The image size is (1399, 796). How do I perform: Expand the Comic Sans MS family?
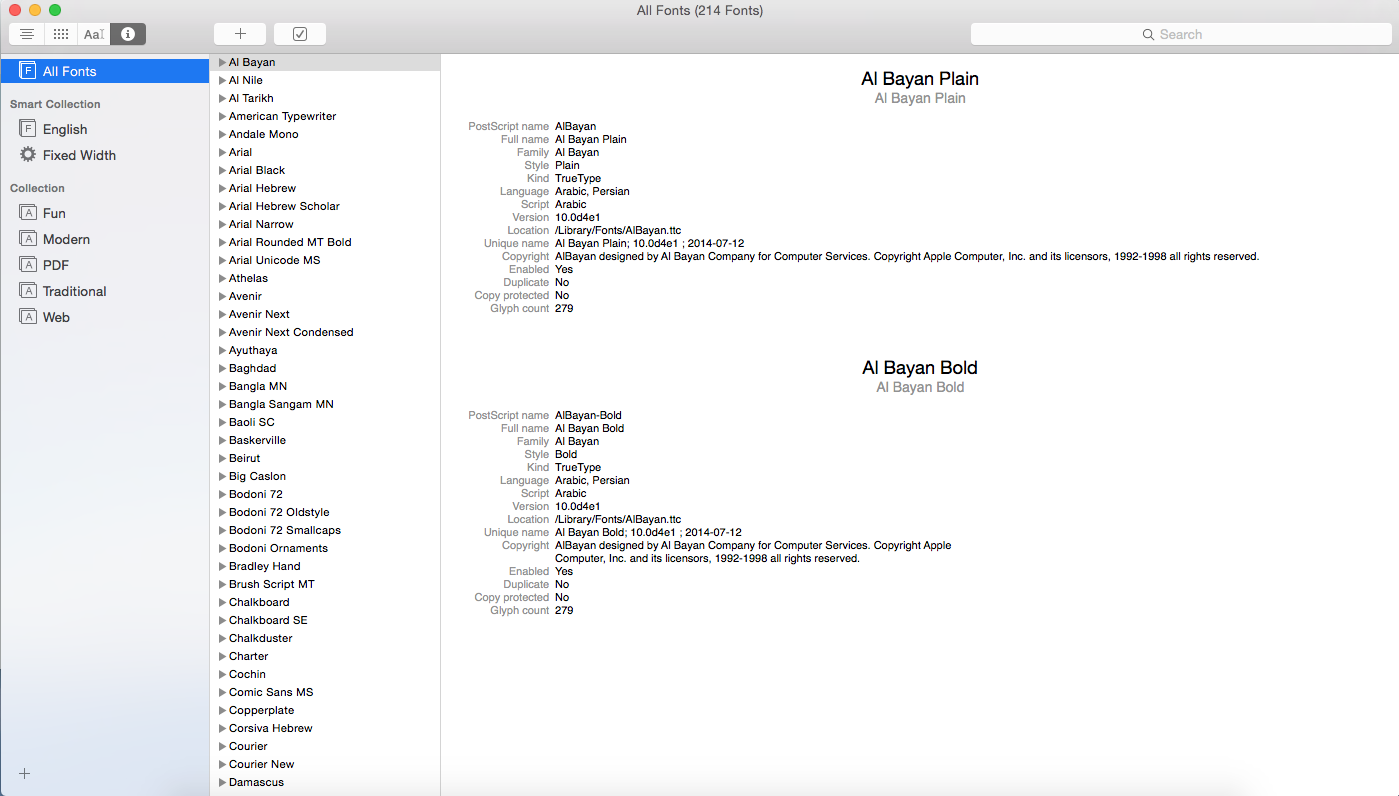pyautogui.click(x=222, y=692)
